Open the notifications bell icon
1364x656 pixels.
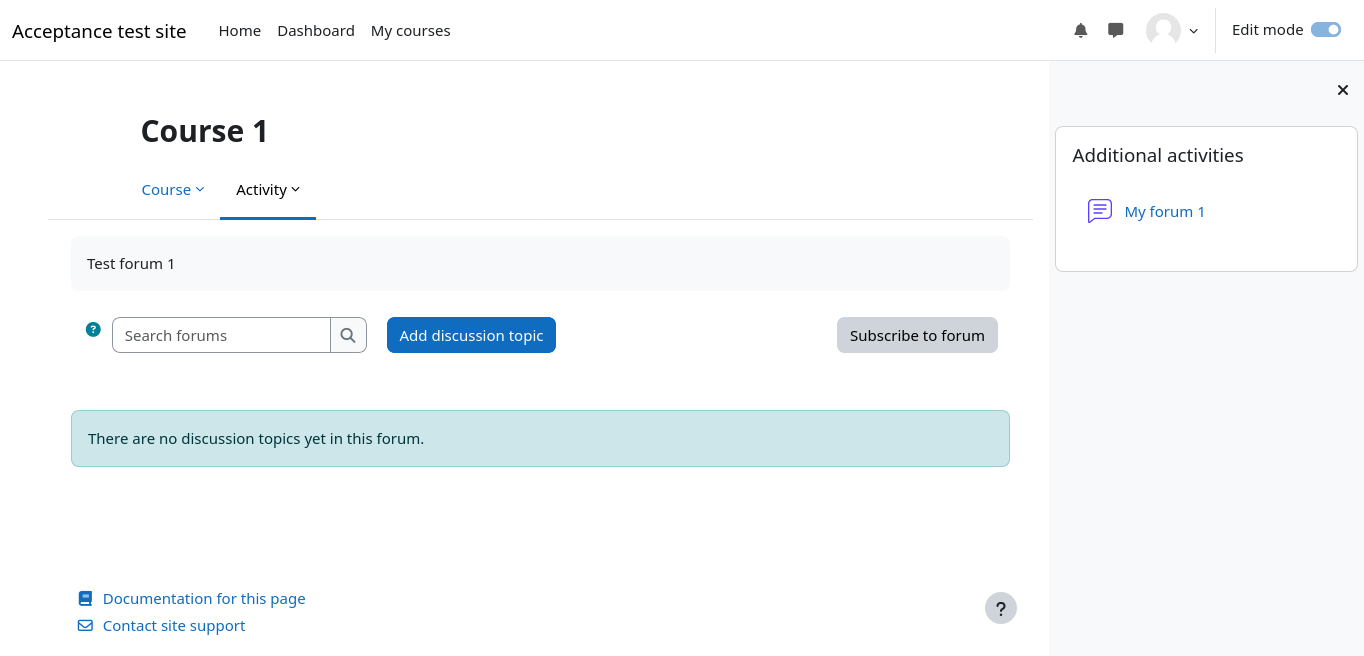(x=1080, y=31)
